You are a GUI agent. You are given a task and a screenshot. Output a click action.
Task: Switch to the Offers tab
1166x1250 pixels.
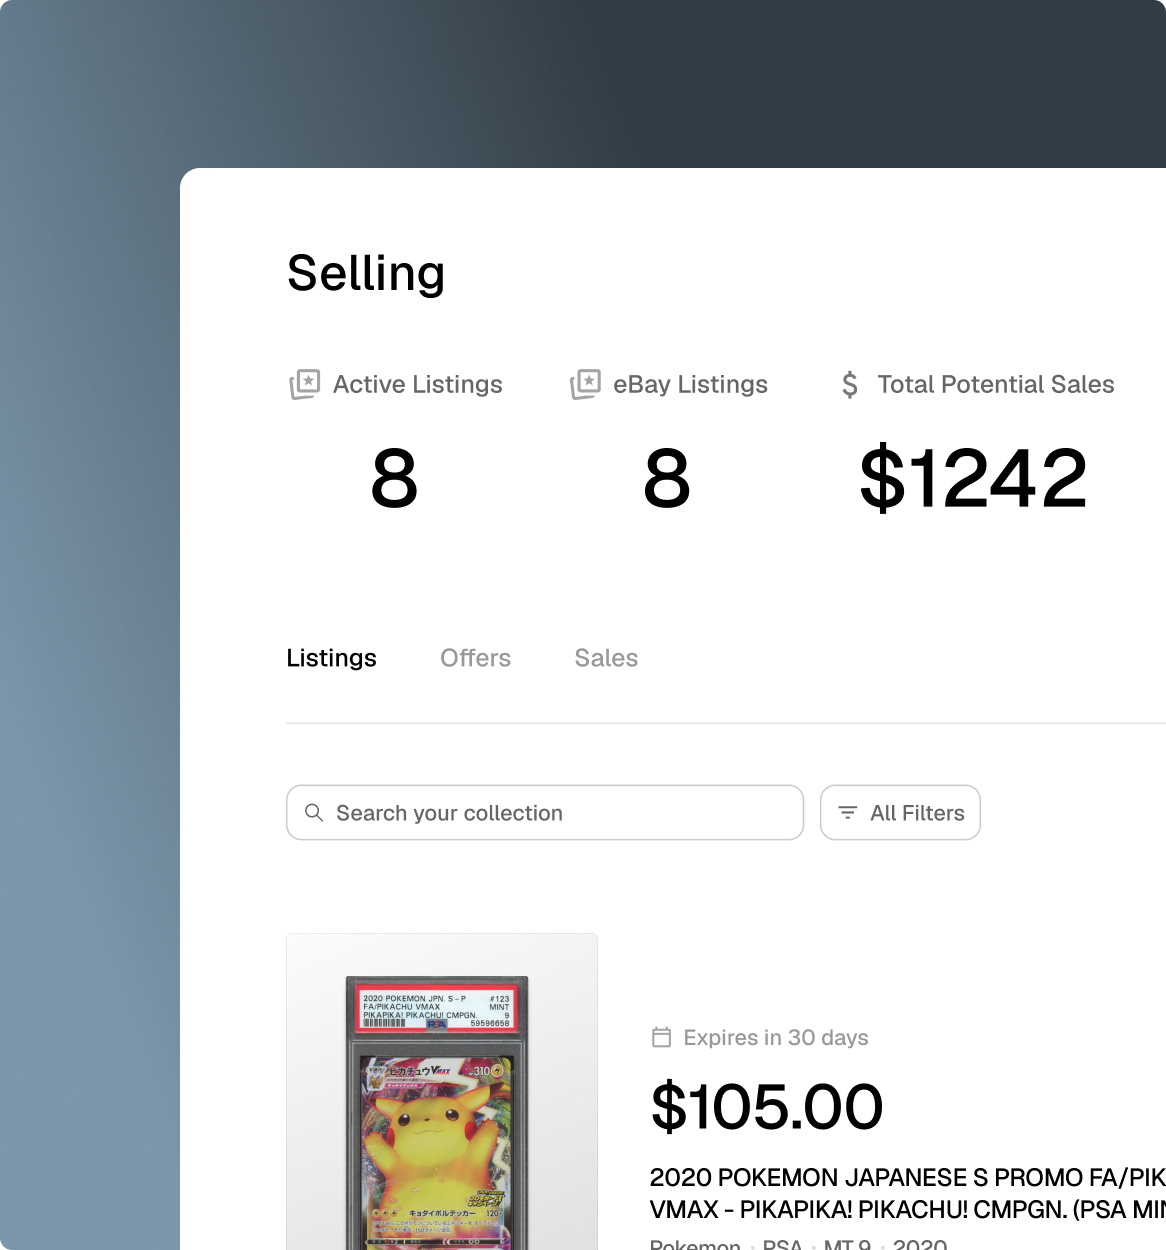[x=475, y=658]
